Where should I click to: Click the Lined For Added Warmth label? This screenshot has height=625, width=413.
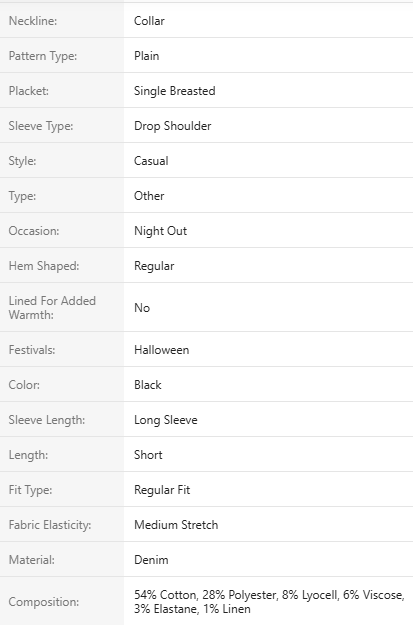[x=52, y=308]
